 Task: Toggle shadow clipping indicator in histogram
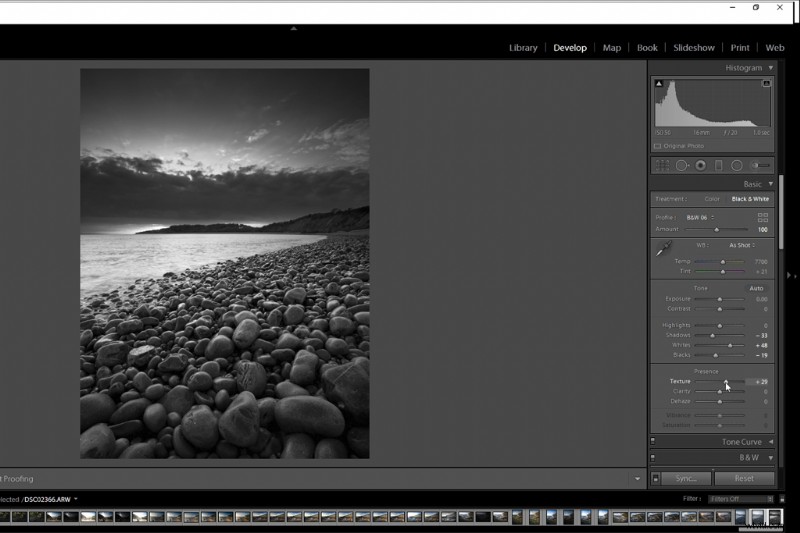click(659, 83)
